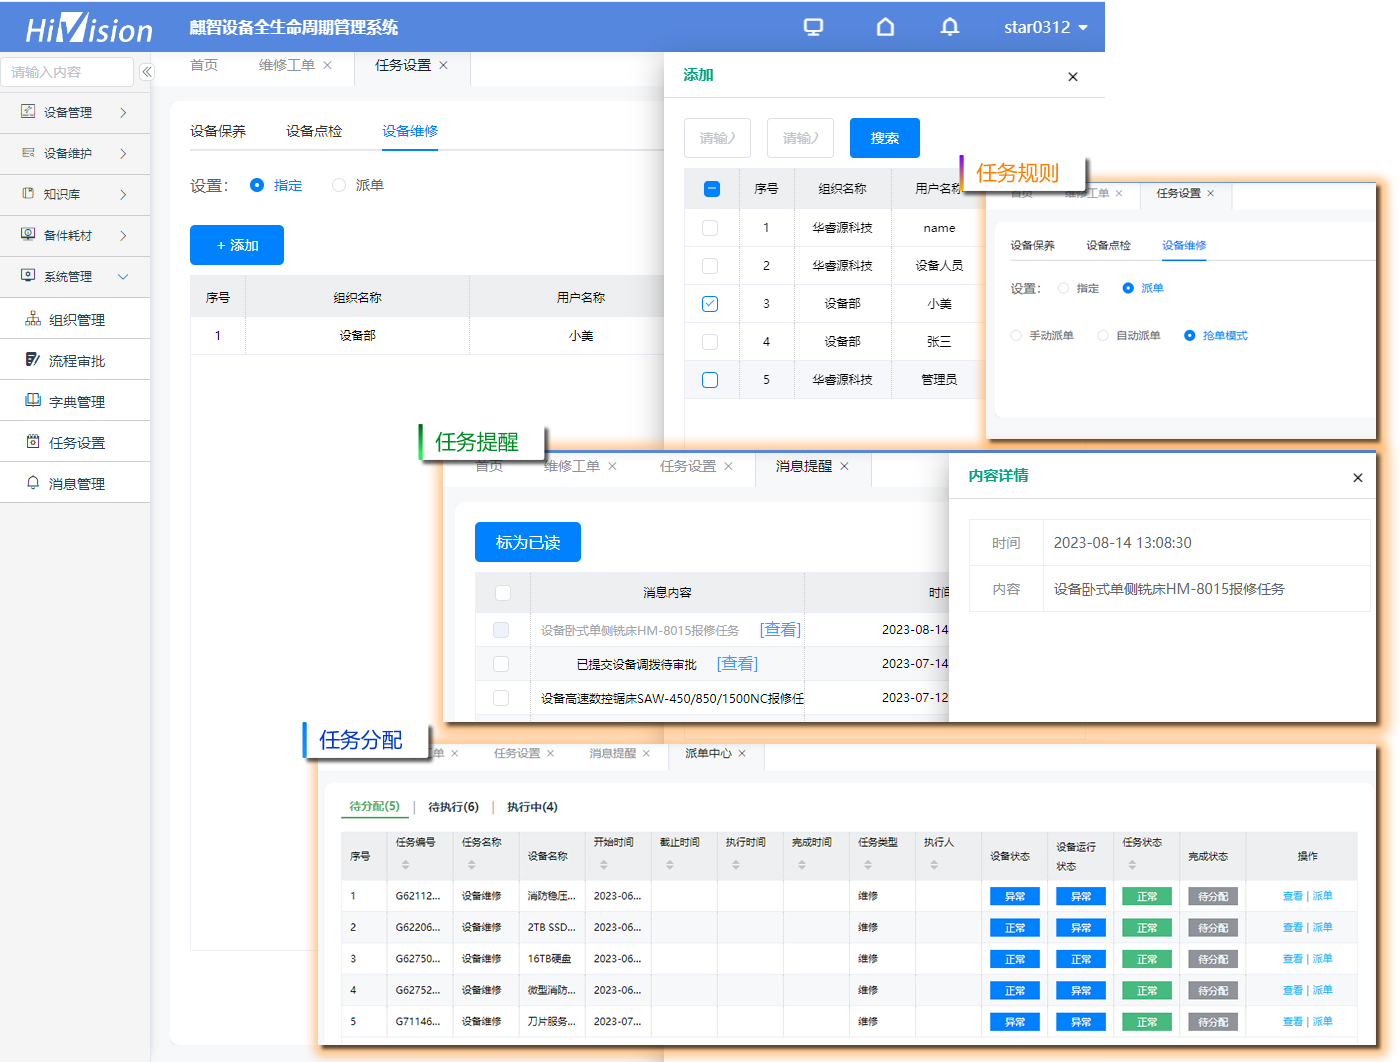Image resolution: width=1400 pixels, height=1062 pixels.
Task: Toggle the select-all checkbox in the 添加 table
Action: 712,188
